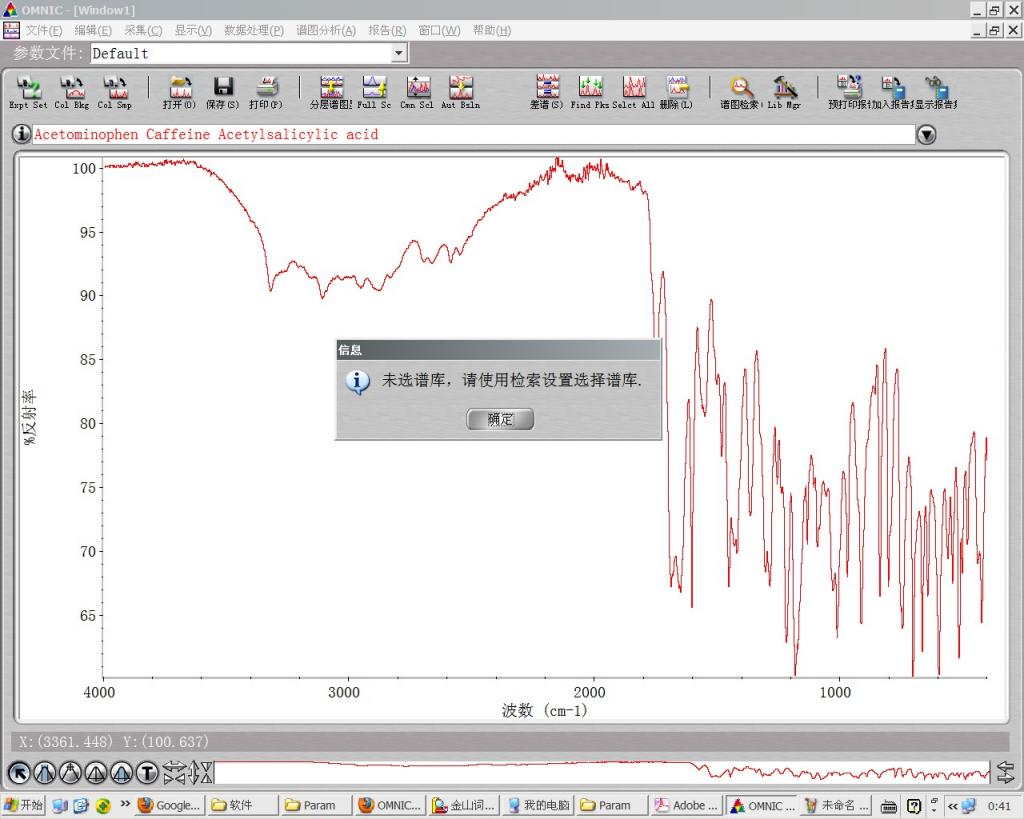Screen dimensions: 1024x819
Task: Confirm the dialog with 确定 button
Action: click(x=500, y=419)
